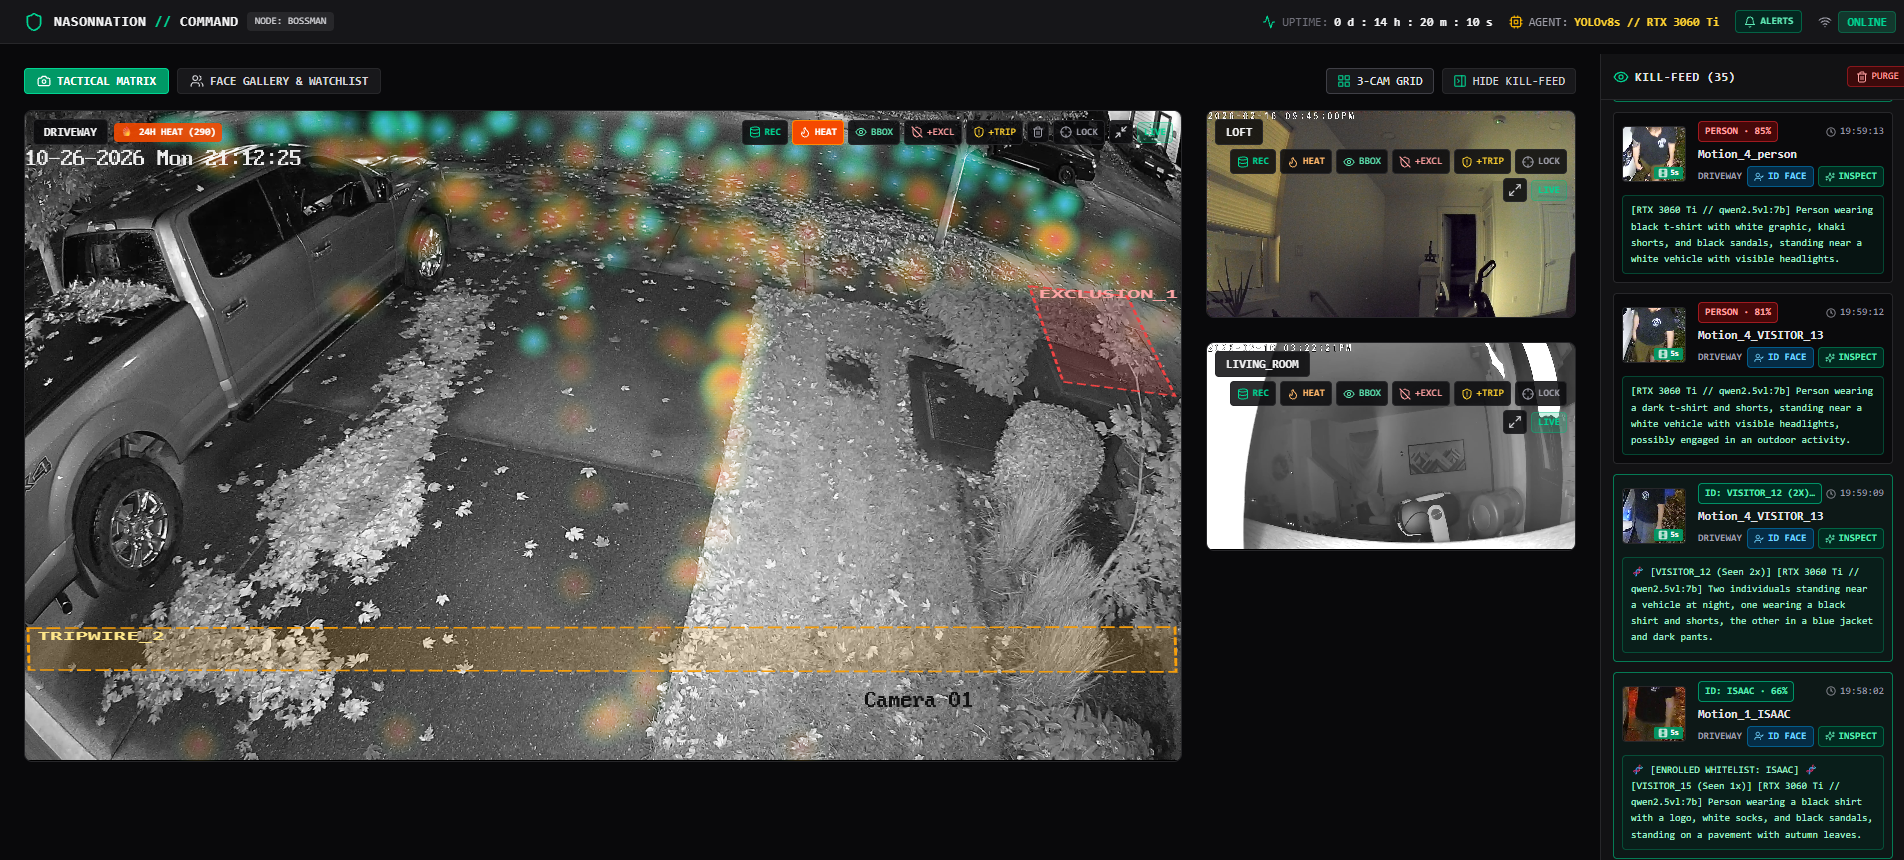The image size is (1904, 860).
Task: Add tripwire on Loft camera
Action: (x=1482, y=161)
